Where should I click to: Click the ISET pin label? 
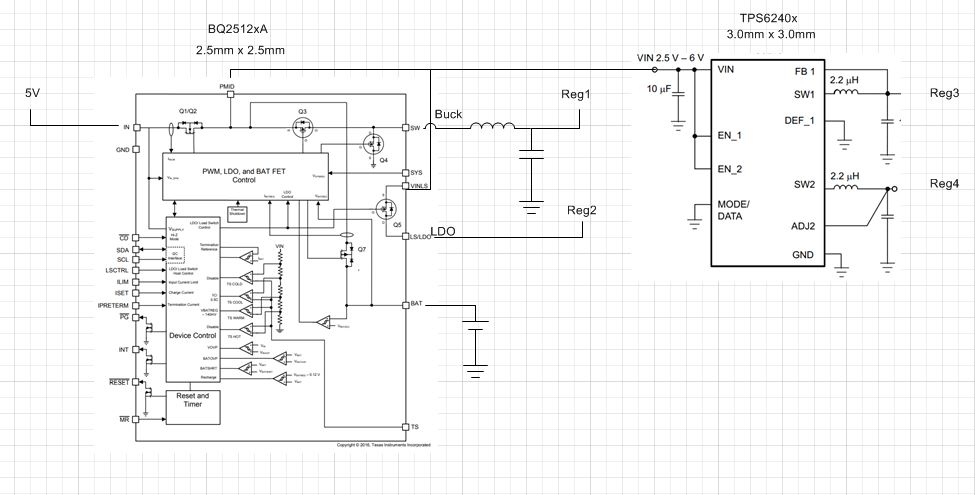click(122, 293)
